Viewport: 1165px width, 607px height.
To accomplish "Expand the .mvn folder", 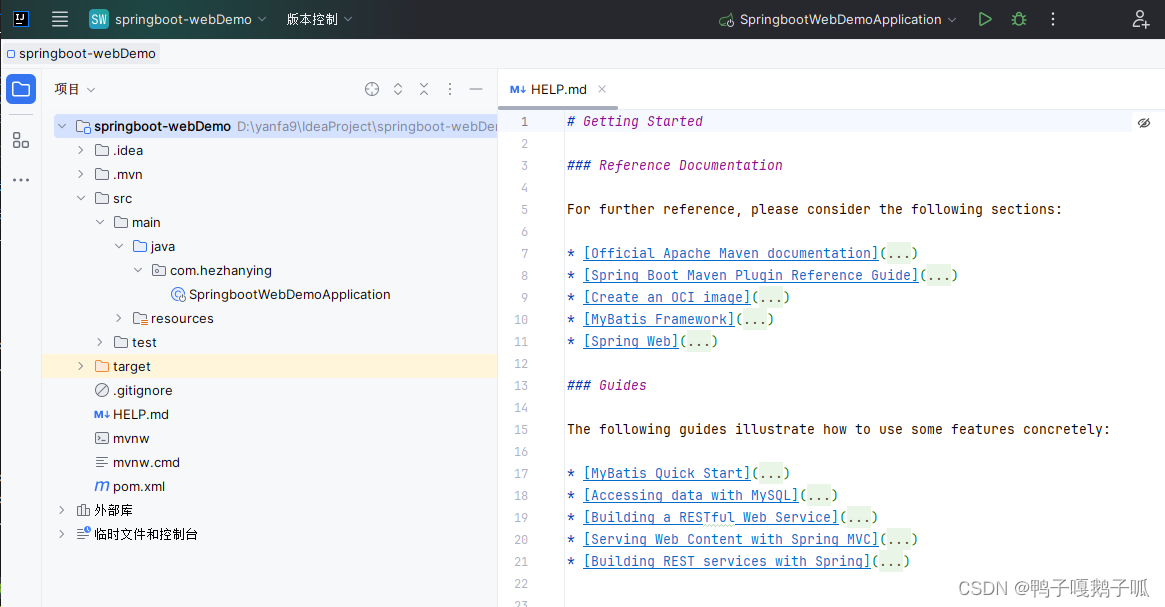I will 81,174.
